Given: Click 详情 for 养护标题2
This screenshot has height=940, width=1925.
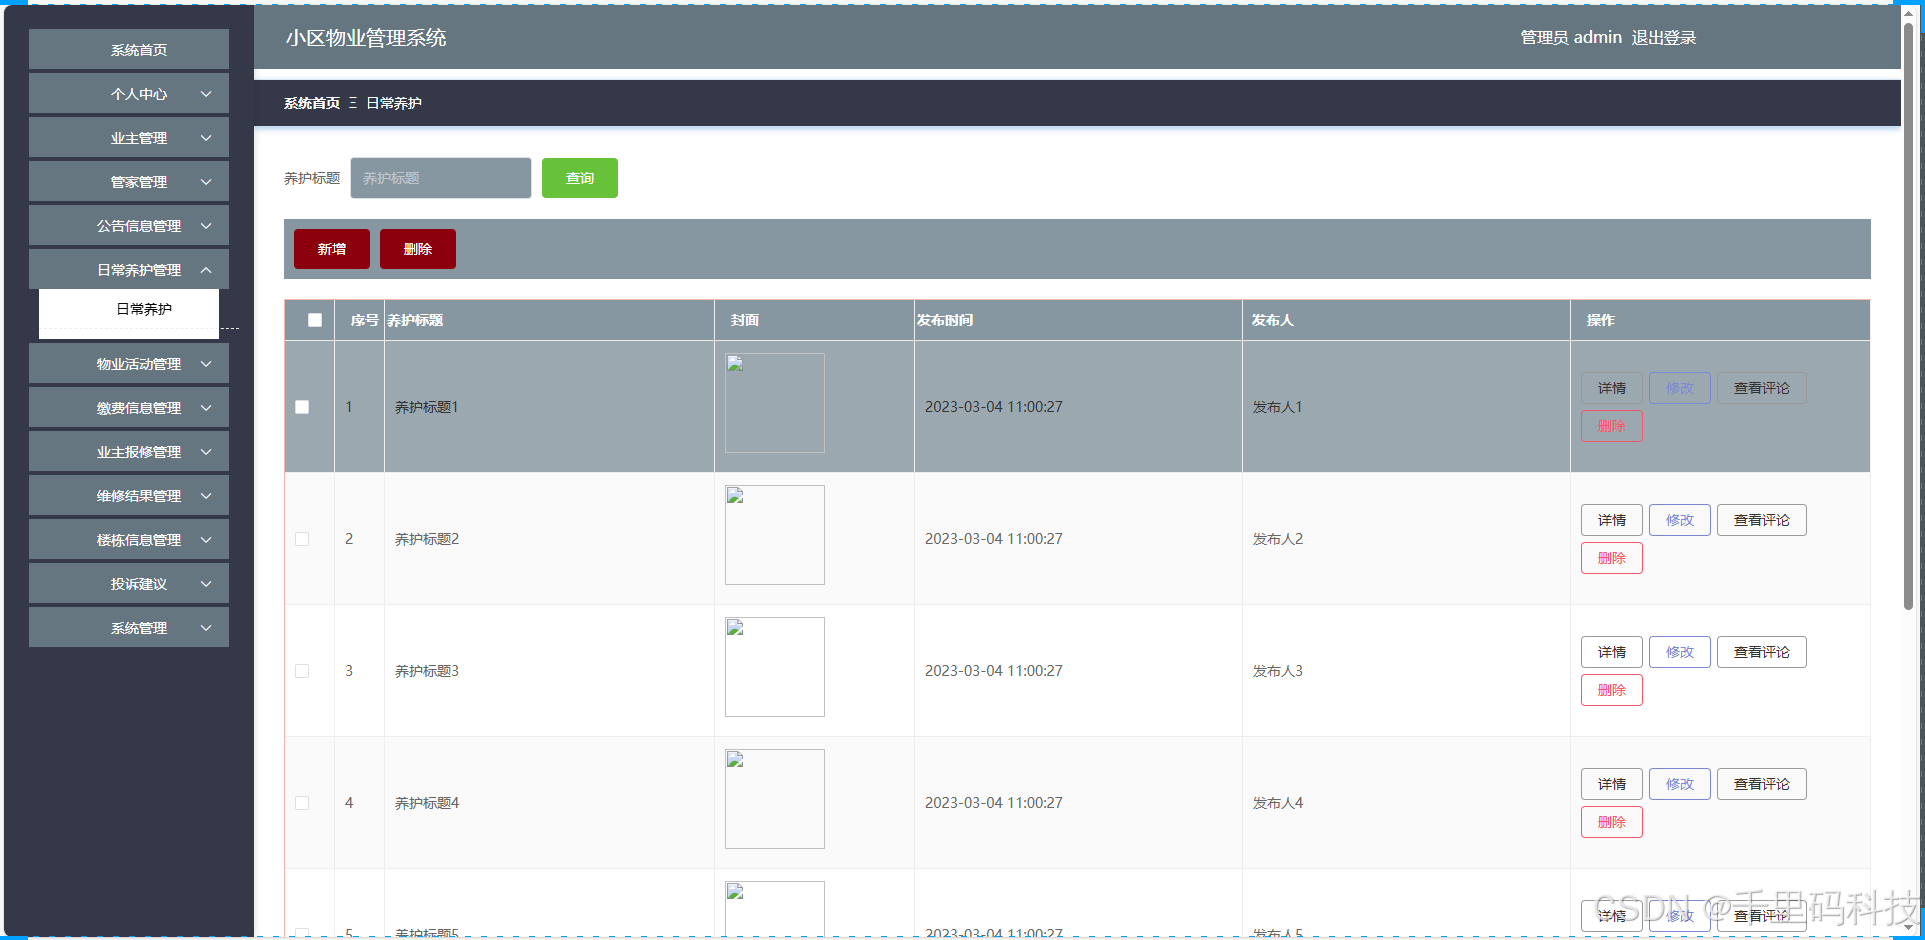Looking at the screenshot, I should coord(1612,520).
